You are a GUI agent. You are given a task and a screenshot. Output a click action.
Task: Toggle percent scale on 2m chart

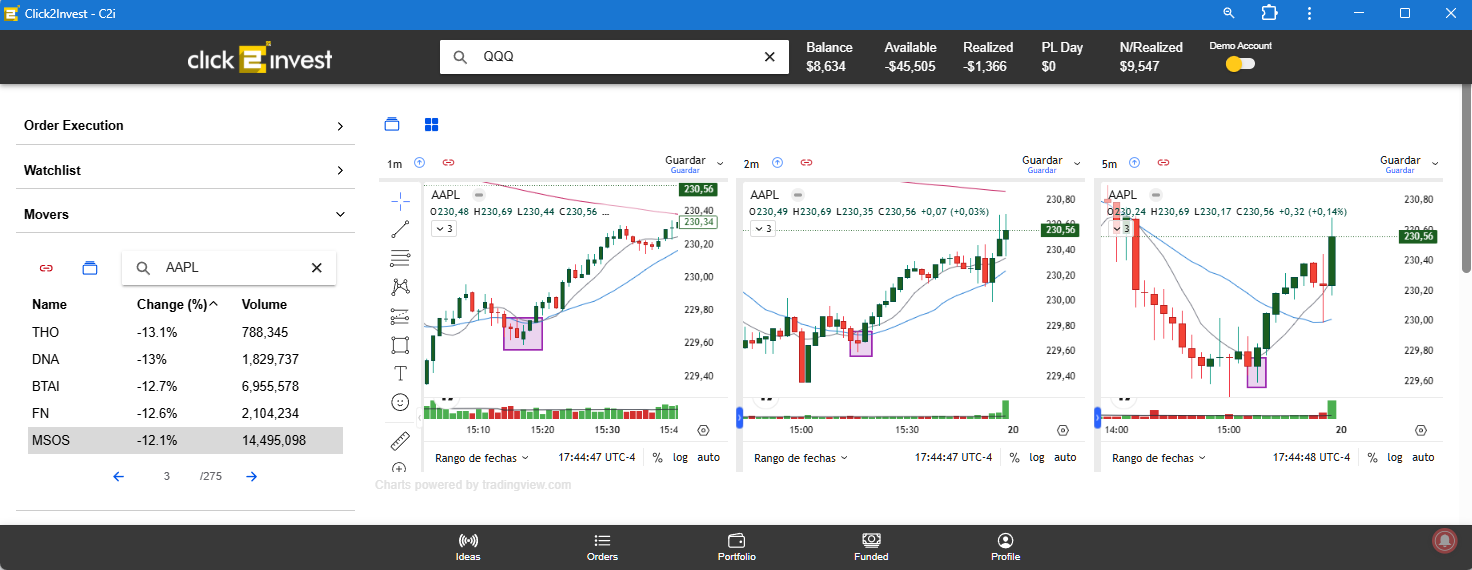tap(1014, 457)
